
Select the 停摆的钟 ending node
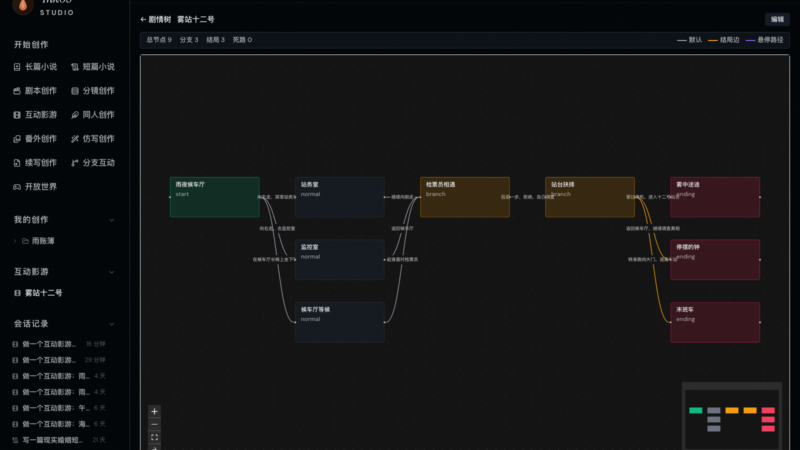pos(715,259)
